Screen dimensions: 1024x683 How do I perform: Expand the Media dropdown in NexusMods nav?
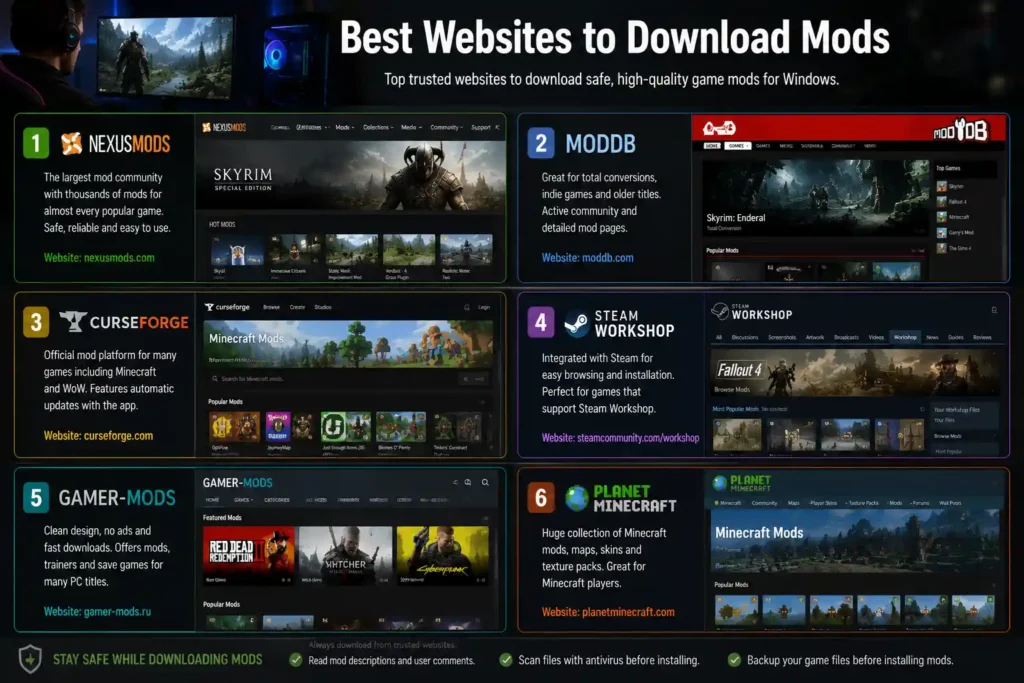[411, 127]
